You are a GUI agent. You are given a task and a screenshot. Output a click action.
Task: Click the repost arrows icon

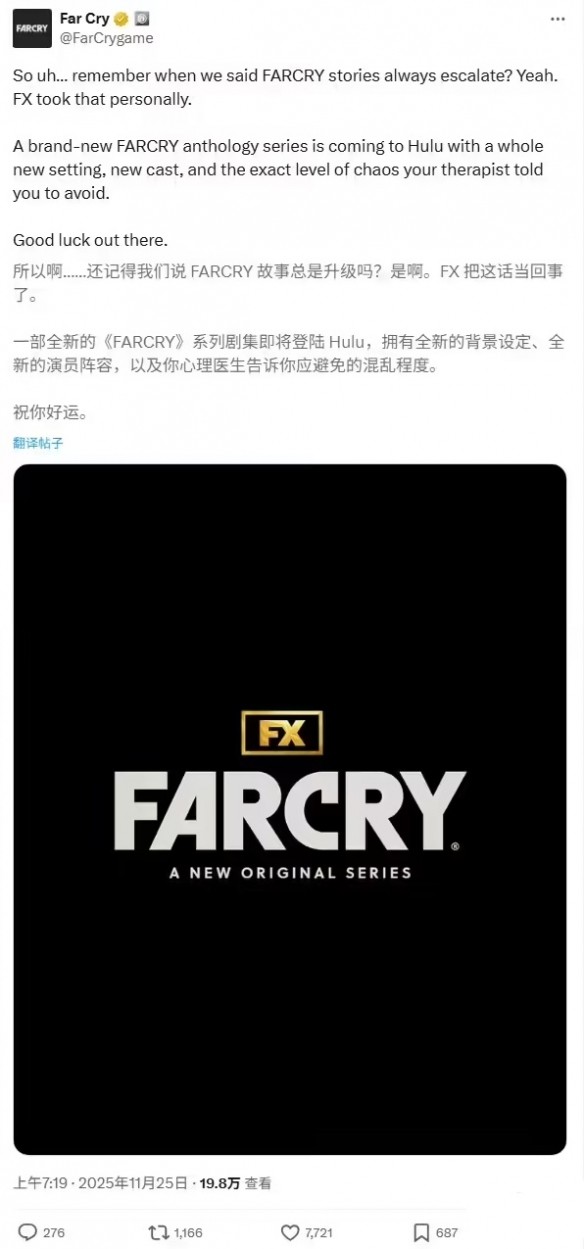coord(158,1232)
